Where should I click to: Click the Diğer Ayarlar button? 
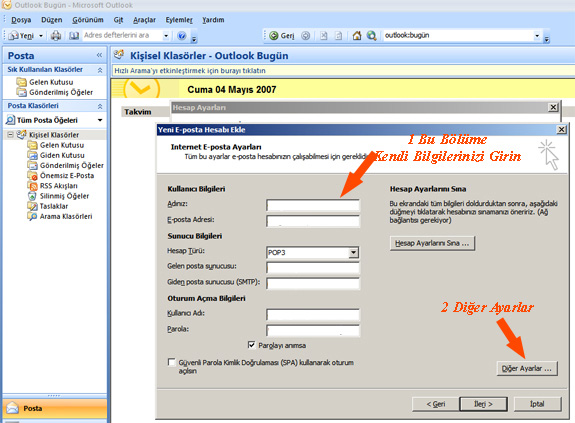[x=527, y=368]
